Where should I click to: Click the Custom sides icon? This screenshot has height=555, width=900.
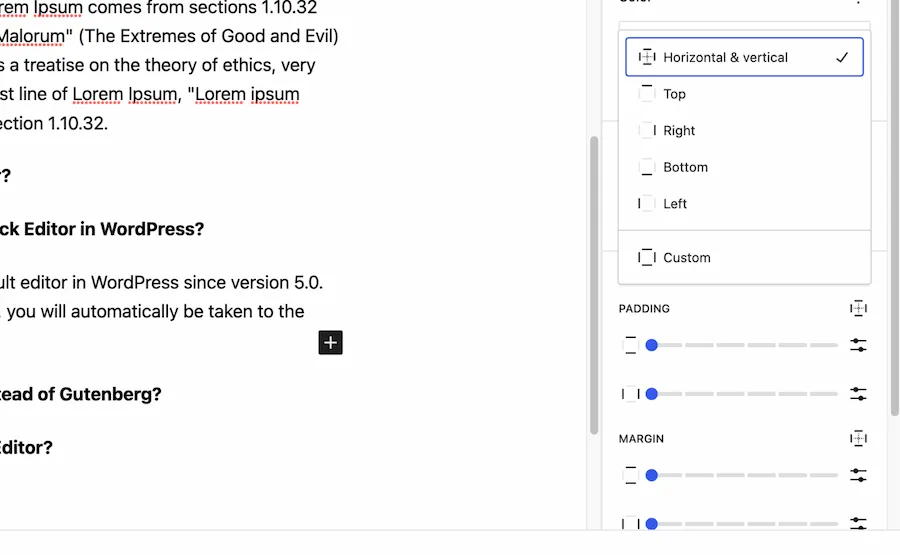click(x=646, y=258)
